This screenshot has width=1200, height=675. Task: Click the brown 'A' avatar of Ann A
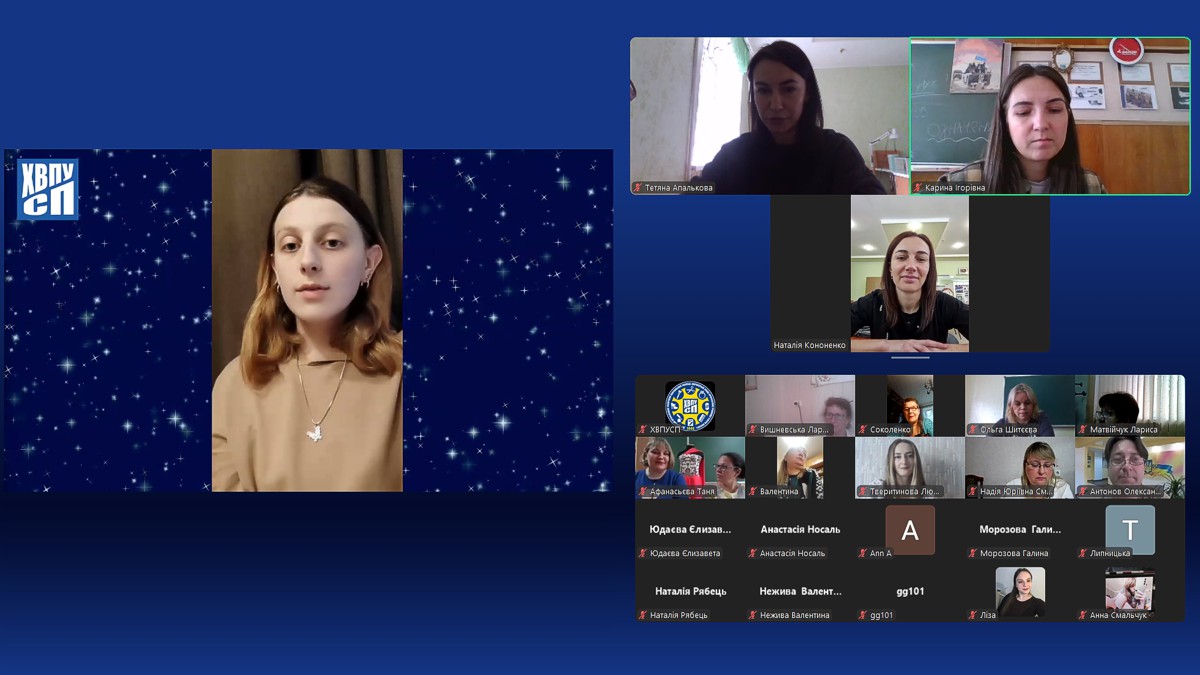tap(910, 530)
